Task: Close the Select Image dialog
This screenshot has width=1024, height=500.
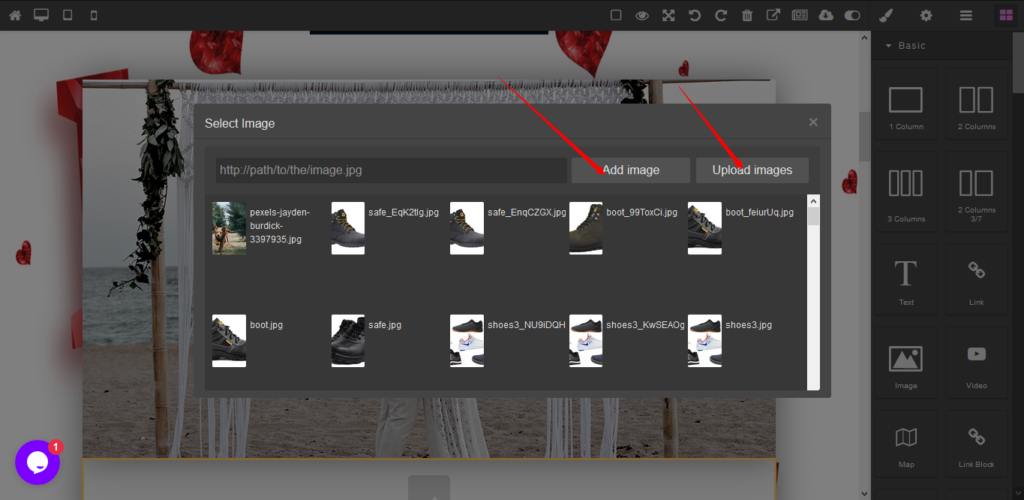Action: pyautogui.click(x=813, y=122)
